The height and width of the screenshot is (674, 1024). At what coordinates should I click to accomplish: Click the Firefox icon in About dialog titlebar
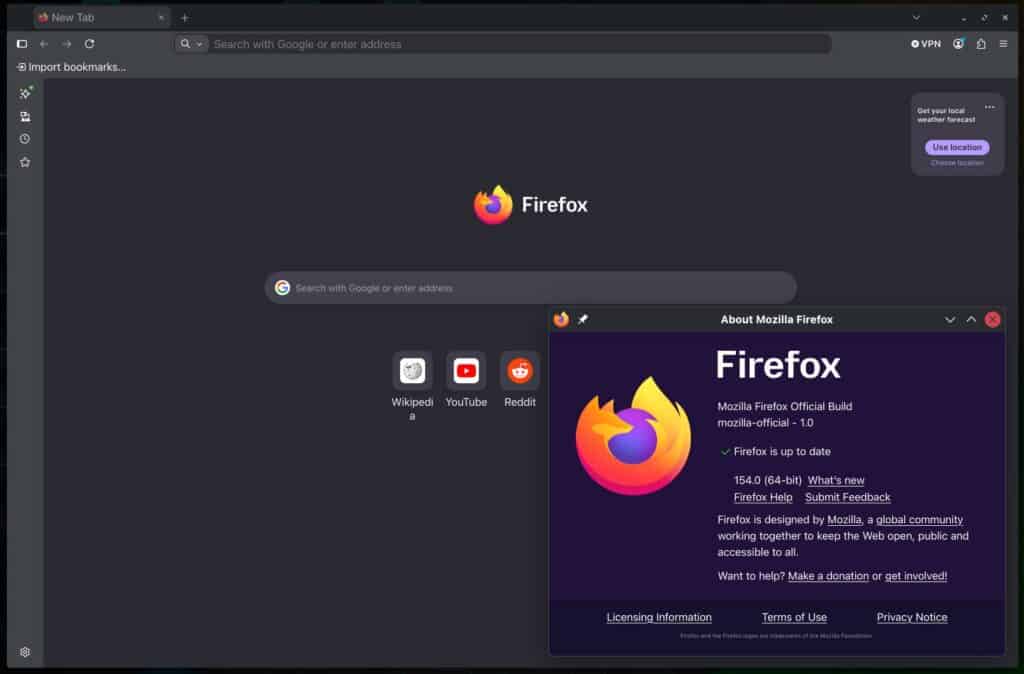tap(561, 319)
